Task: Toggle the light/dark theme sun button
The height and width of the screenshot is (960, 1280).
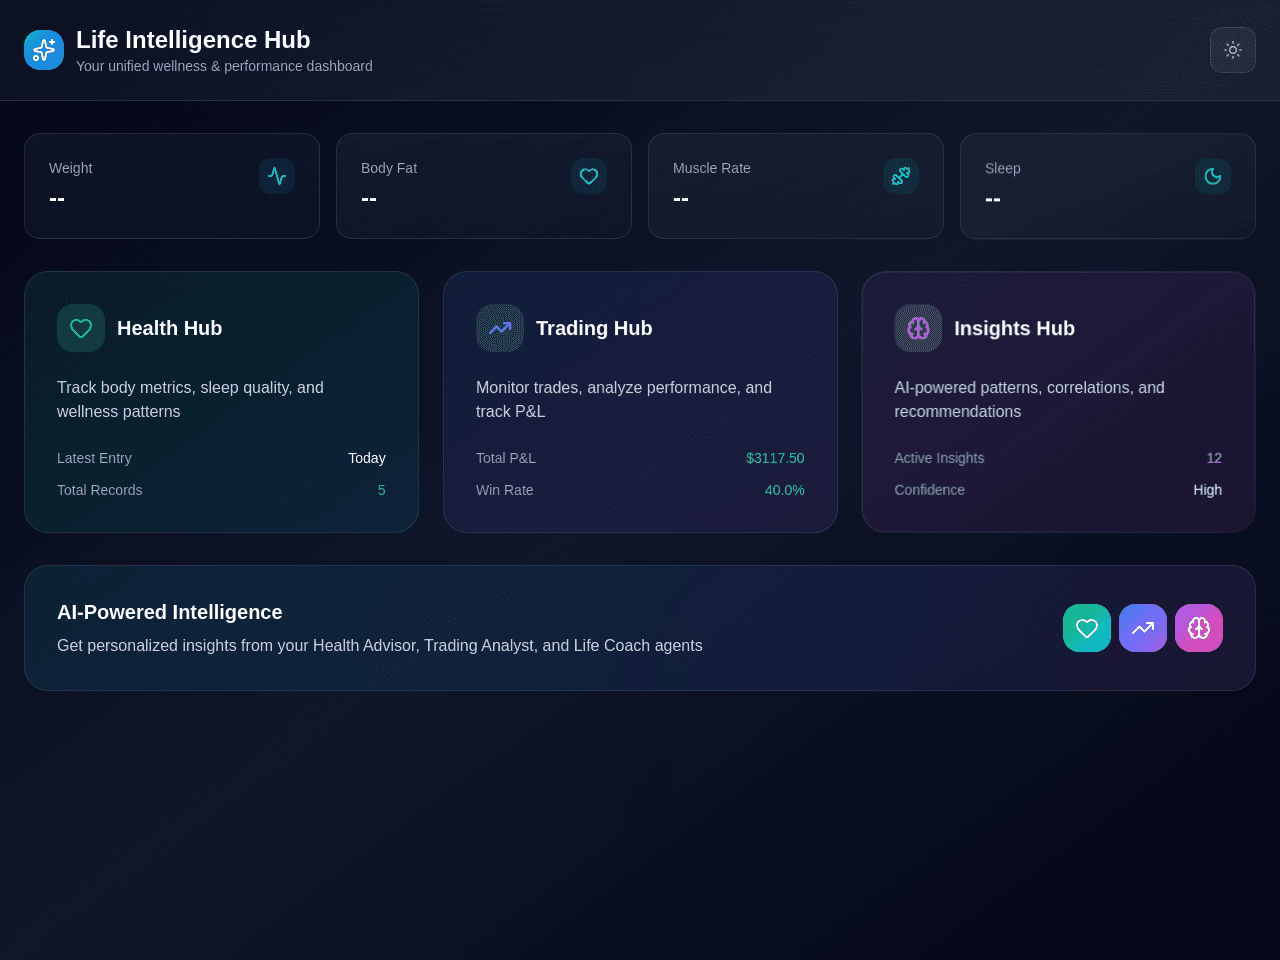Action: pyautogui.click(x=1233, y=50)
